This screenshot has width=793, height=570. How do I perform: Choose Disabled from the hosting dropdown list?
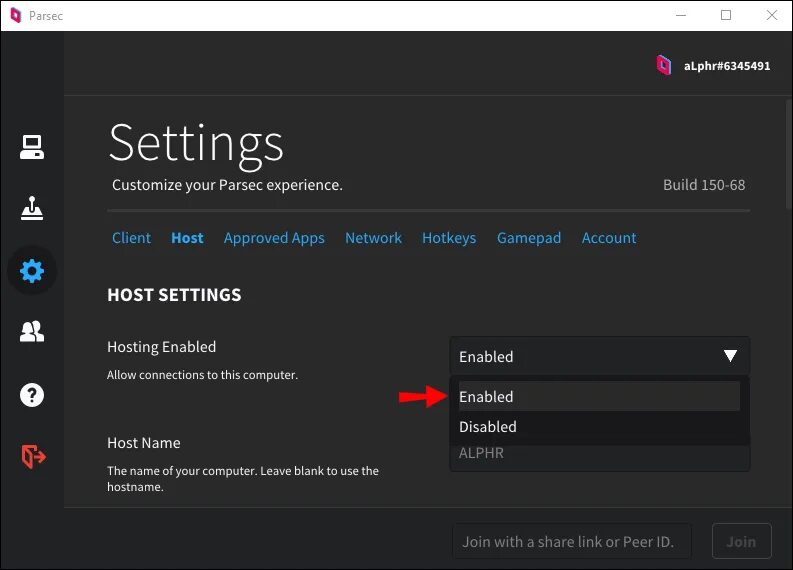(488, 427)
